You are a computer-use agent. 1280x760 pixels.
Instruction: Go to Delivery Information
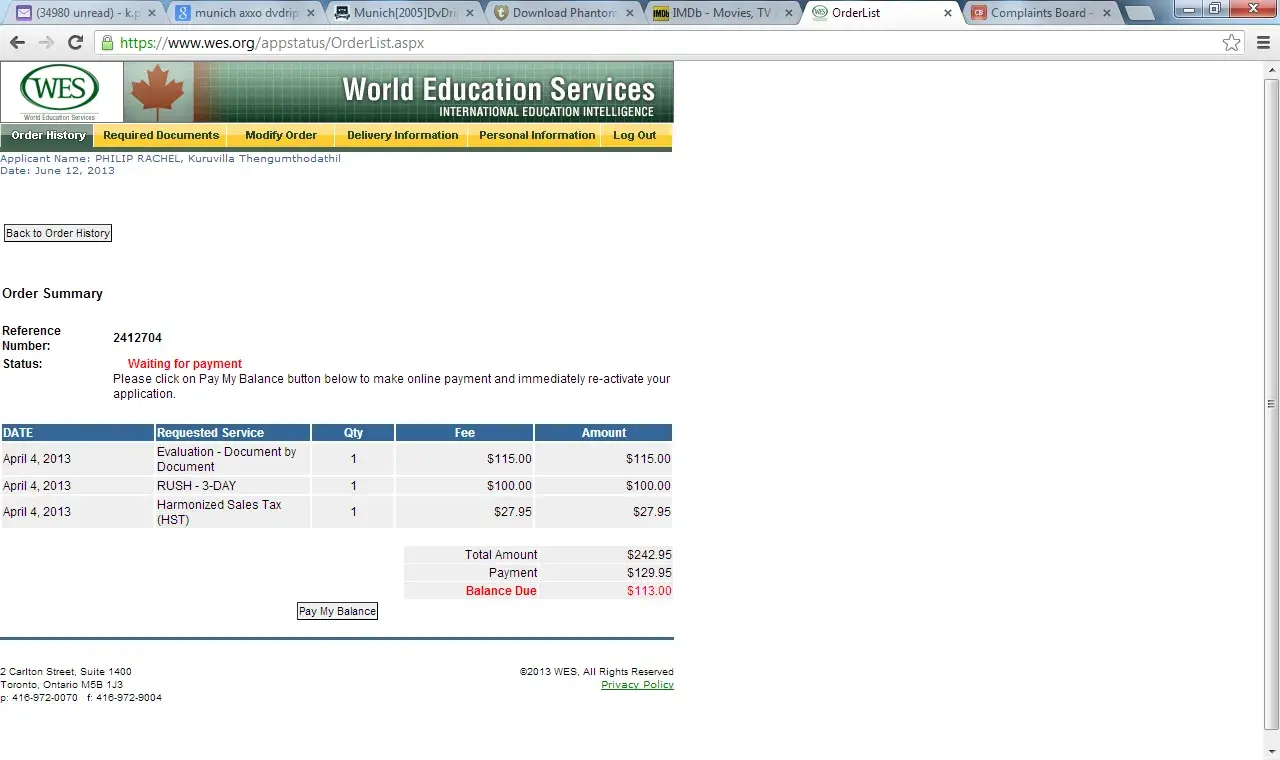(x=402, y=136)
